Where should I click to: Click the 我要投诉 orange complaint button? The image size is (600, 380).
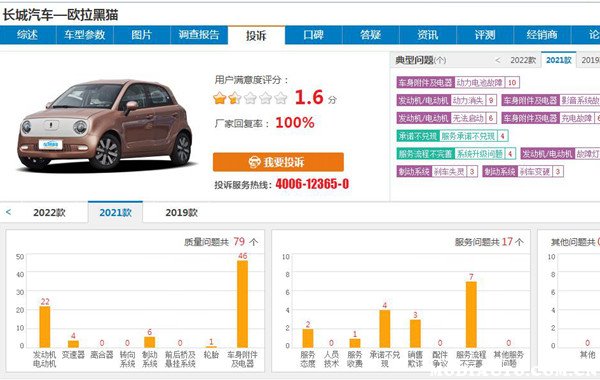[x=278, y=162]
